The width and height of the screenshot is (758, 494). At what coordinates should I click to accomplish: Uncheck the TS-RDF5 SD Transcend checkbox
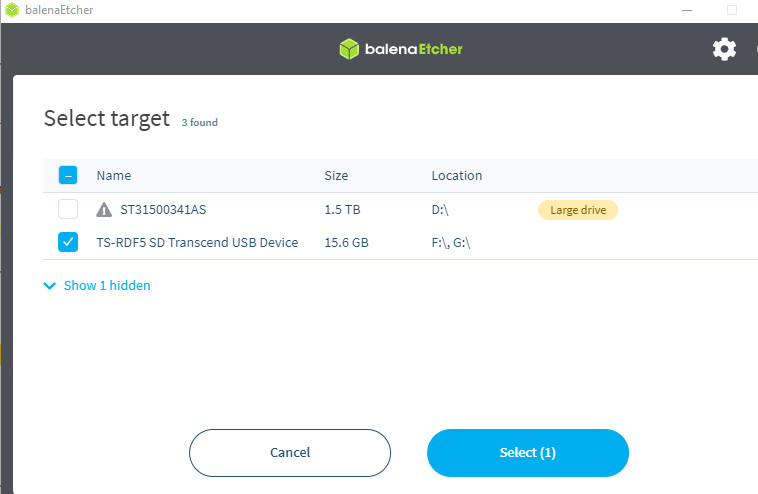coord(68,242)
